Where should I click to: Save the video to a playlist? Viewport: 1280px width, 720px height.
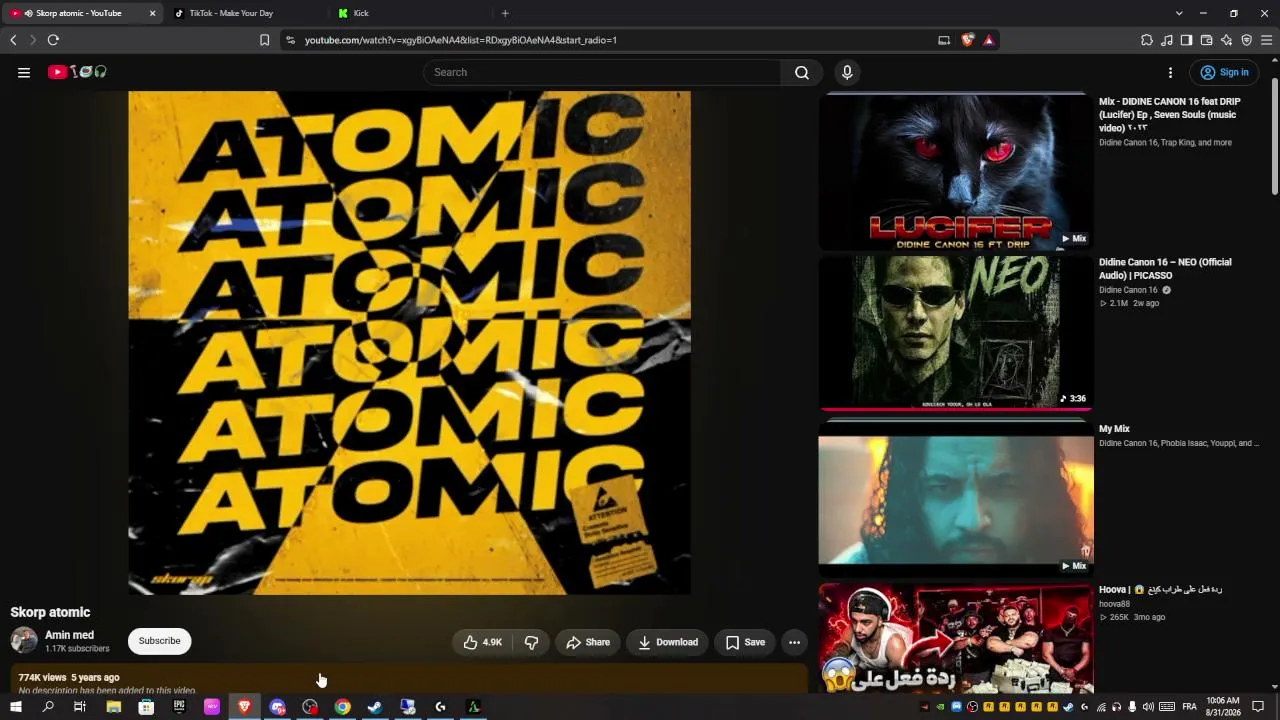745,642
